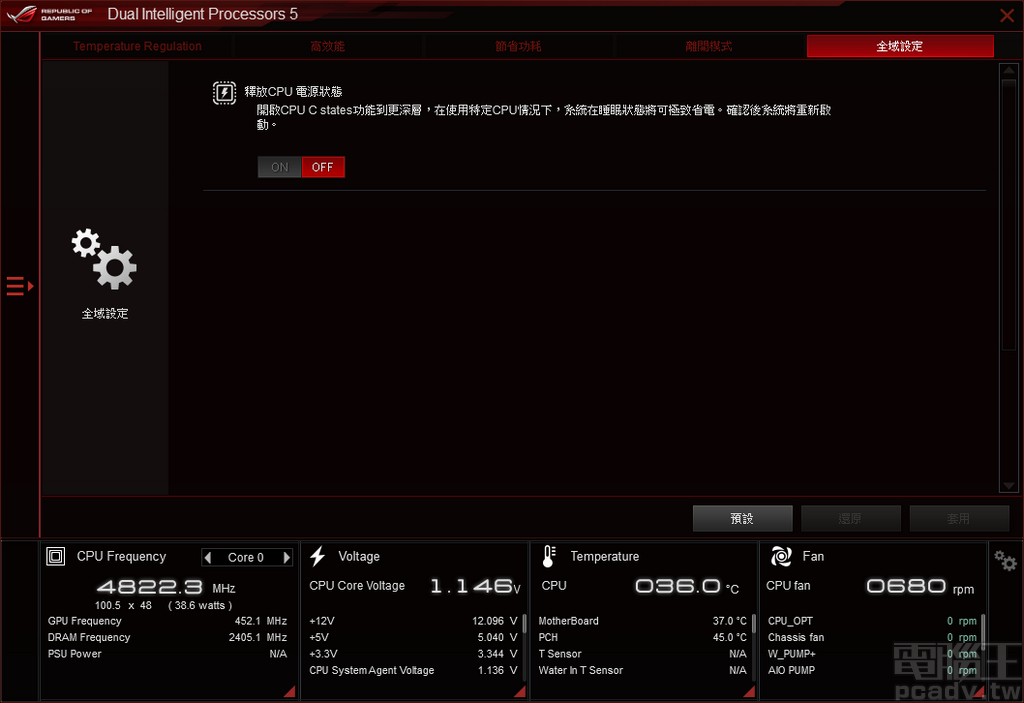Click the Temperature thermometer icon
Image resolution: width=1024 pixels, height=703 pixels.
[x=549, y=556]
